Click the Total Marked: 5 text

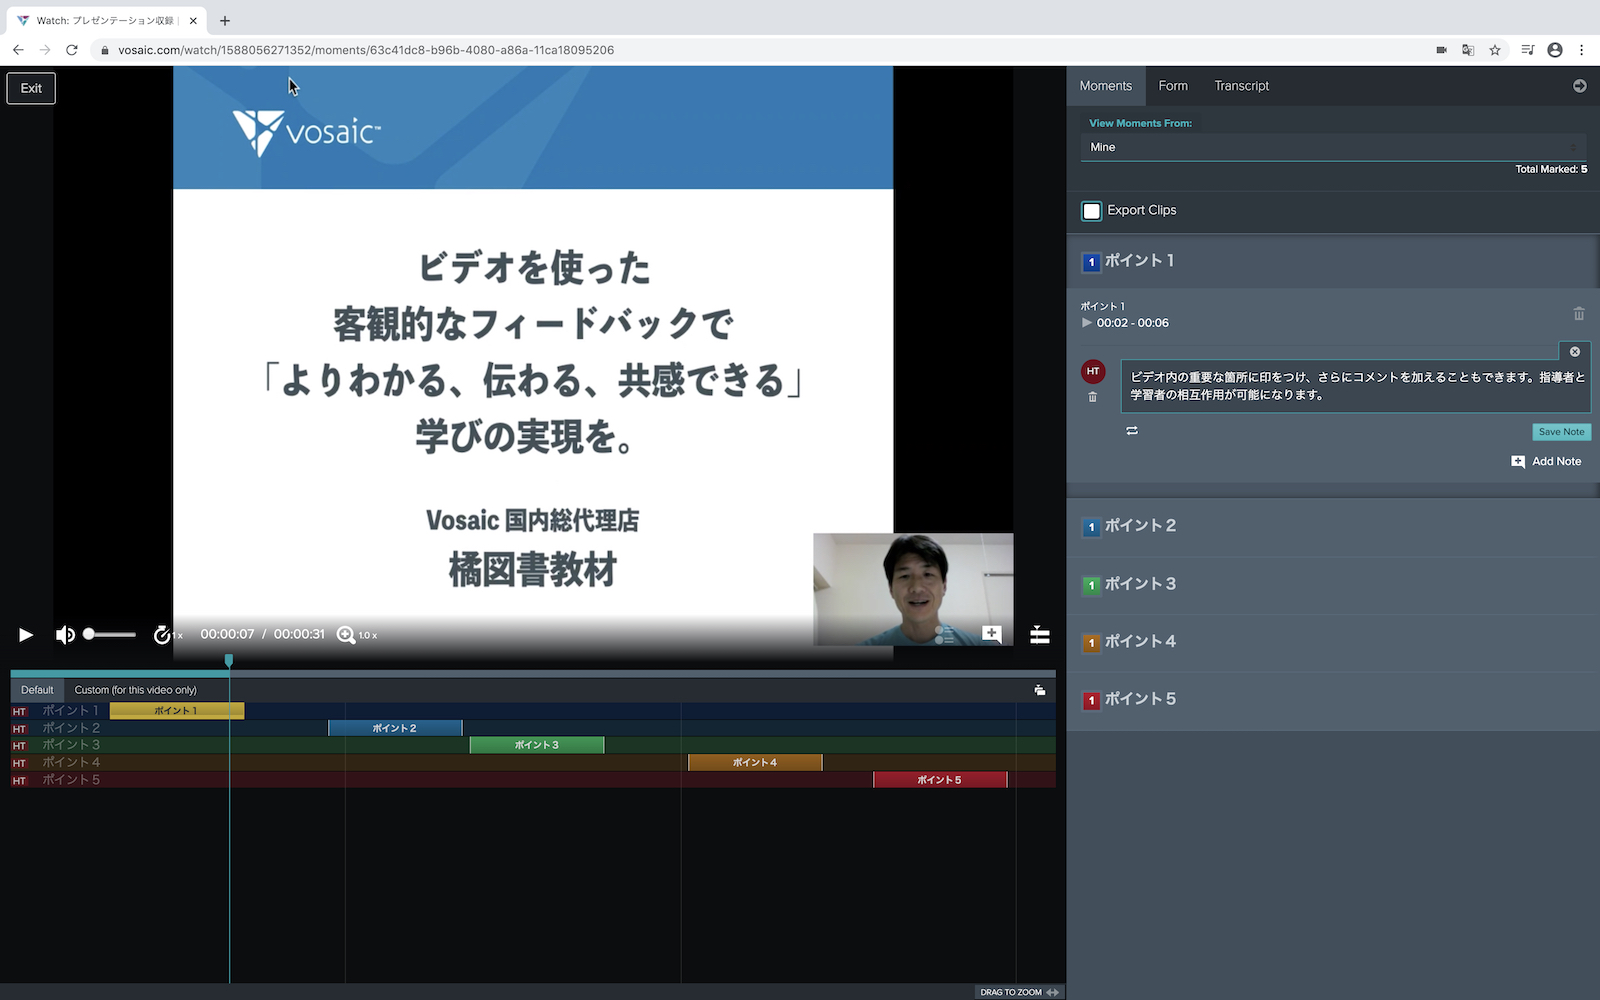tap(1551, 169)
